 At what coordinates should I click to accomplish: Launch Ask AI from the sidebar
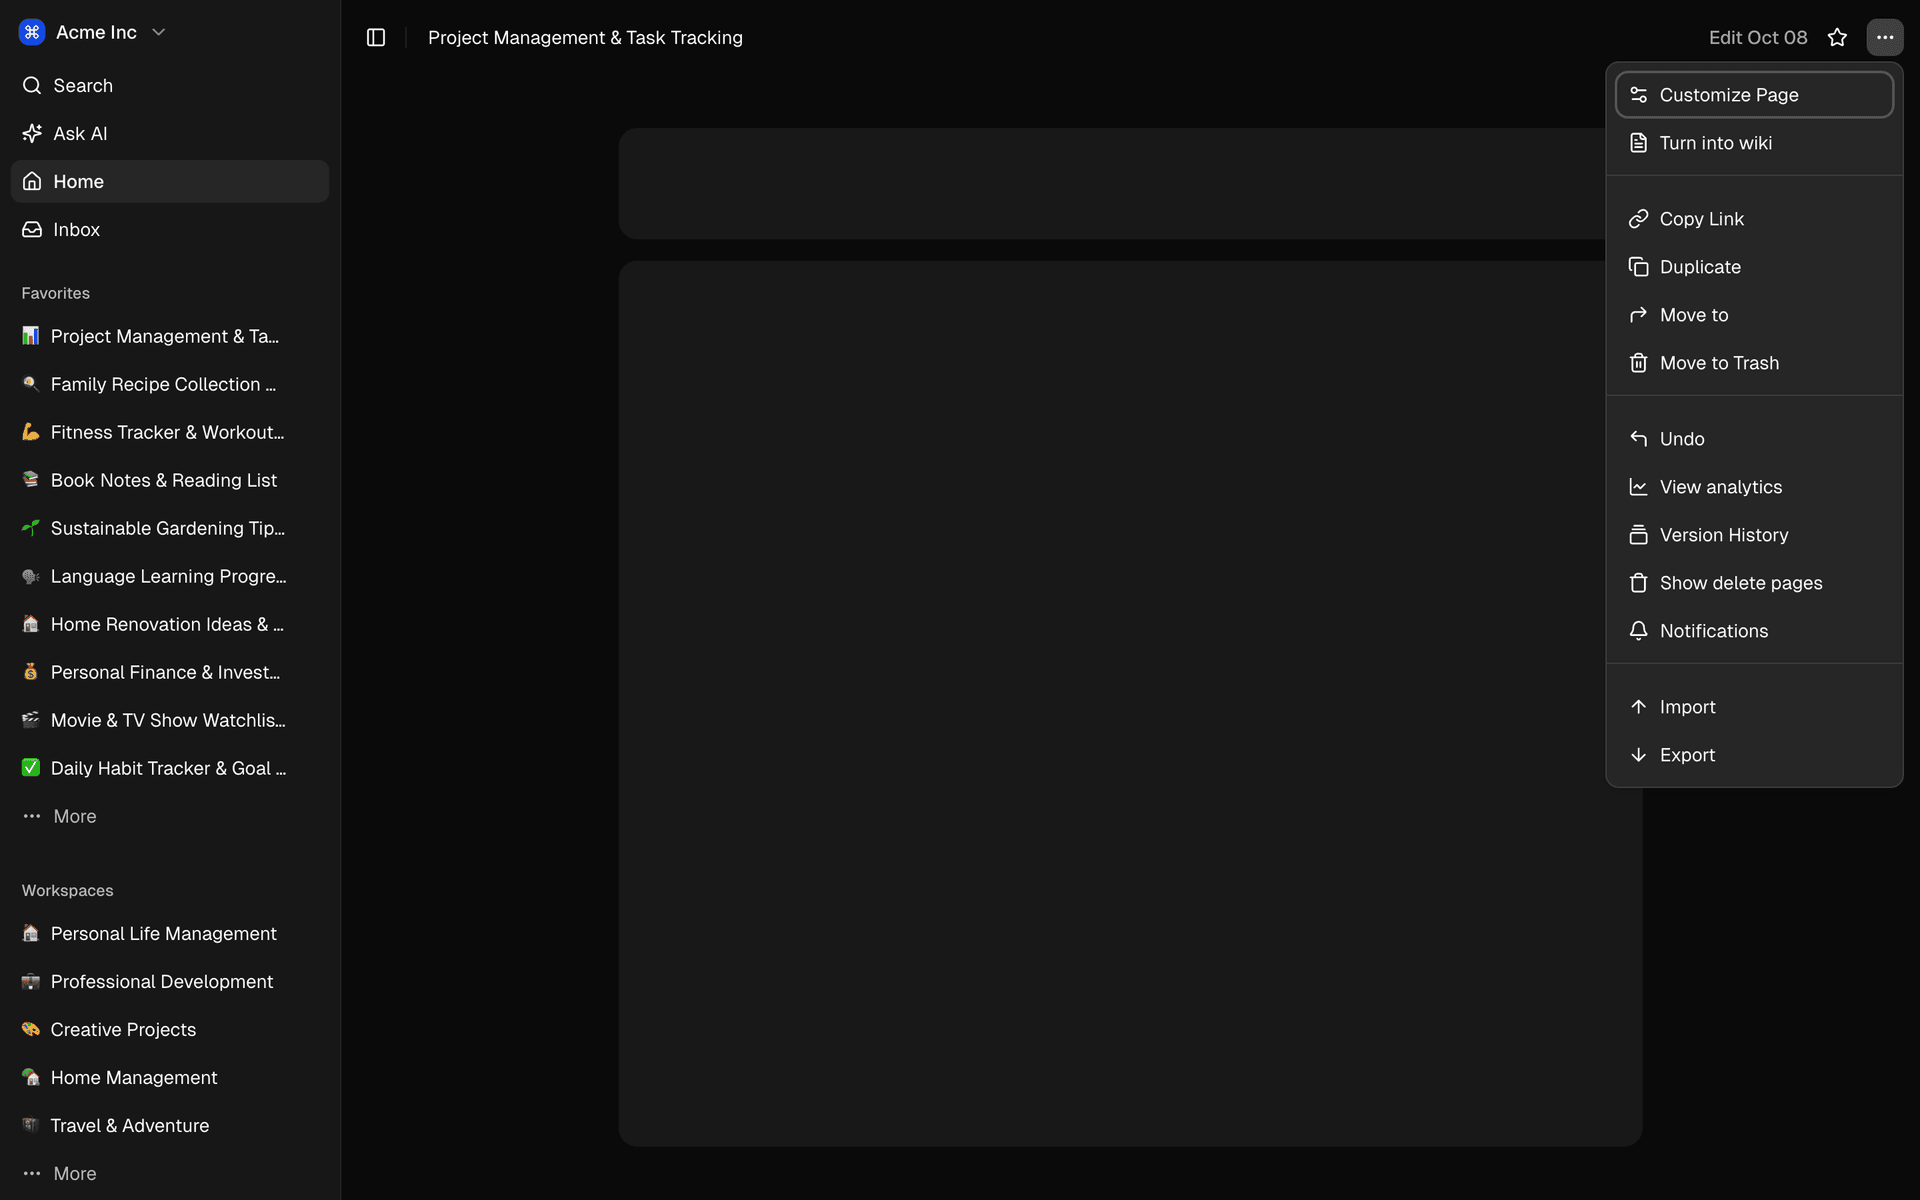[80, 133]
